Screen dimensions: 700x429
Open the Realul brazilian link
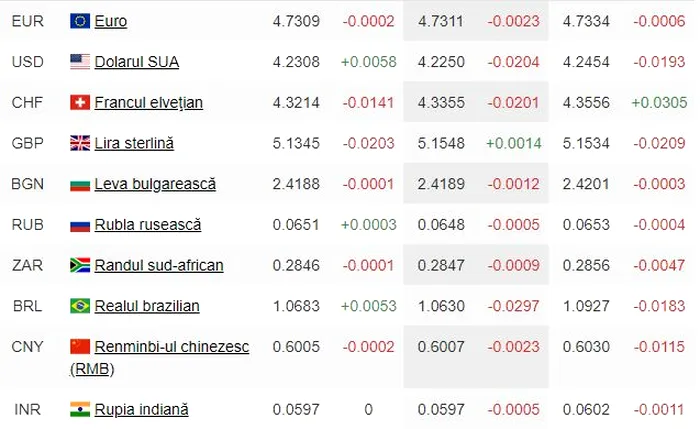click(x=147, y=306)
